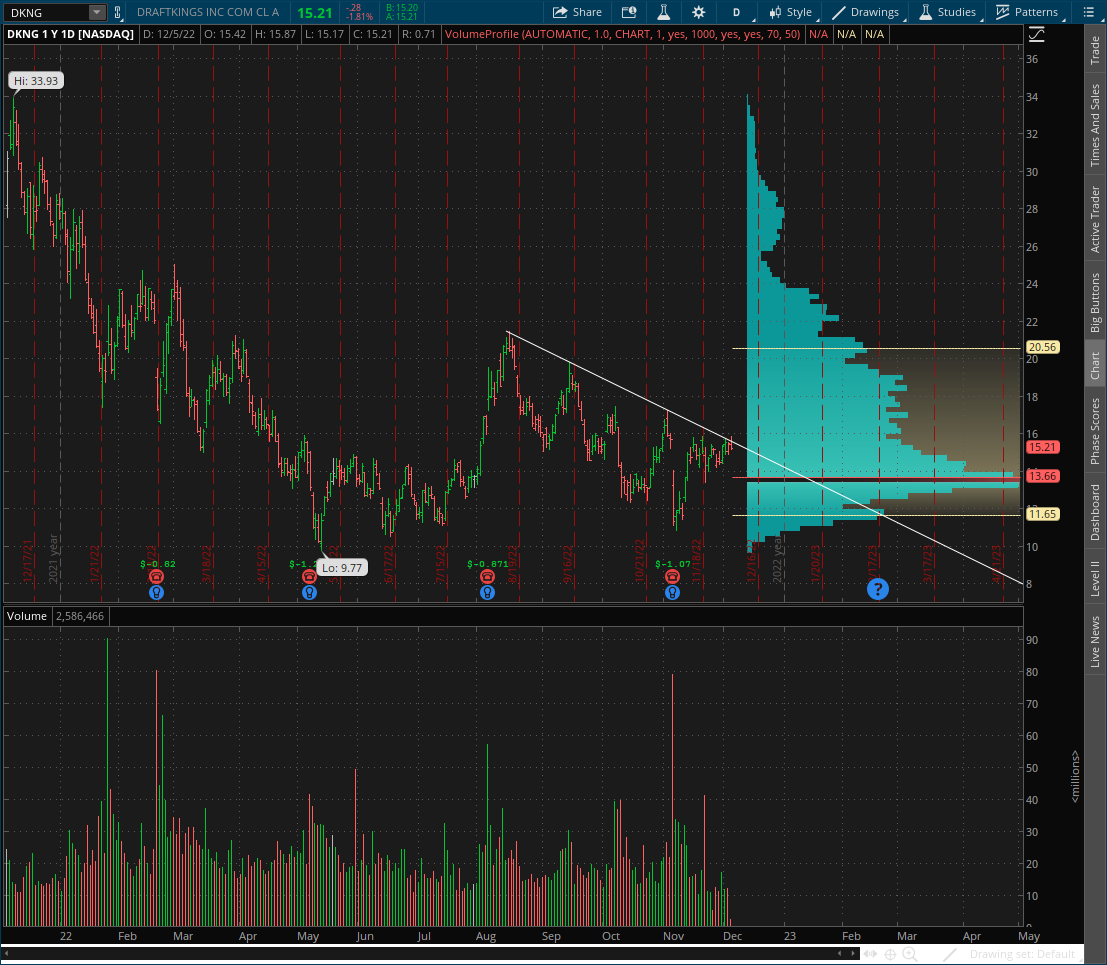This screenshot has width=1107, height=965.
Task: Open the Phase Scores side tab
Action: 1095,431
